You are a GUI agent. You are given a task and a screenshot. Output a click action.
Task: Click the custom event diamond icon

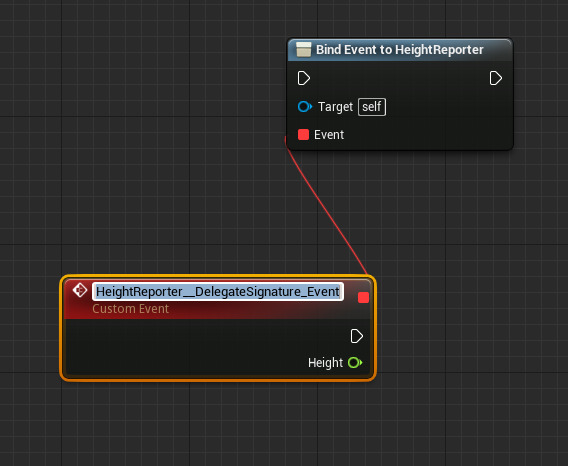click(80, 290)
